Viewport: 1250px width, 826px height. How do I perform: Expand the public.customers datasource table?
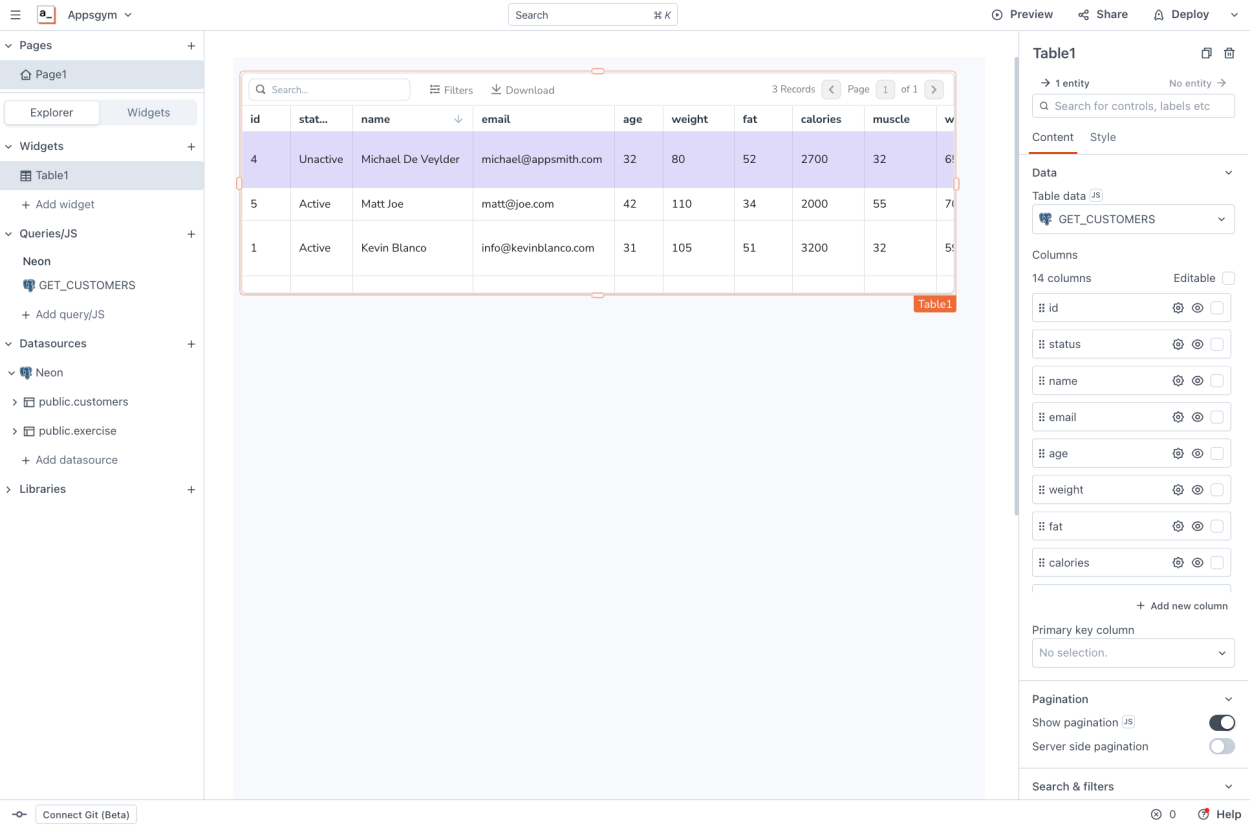pos(15,402)
